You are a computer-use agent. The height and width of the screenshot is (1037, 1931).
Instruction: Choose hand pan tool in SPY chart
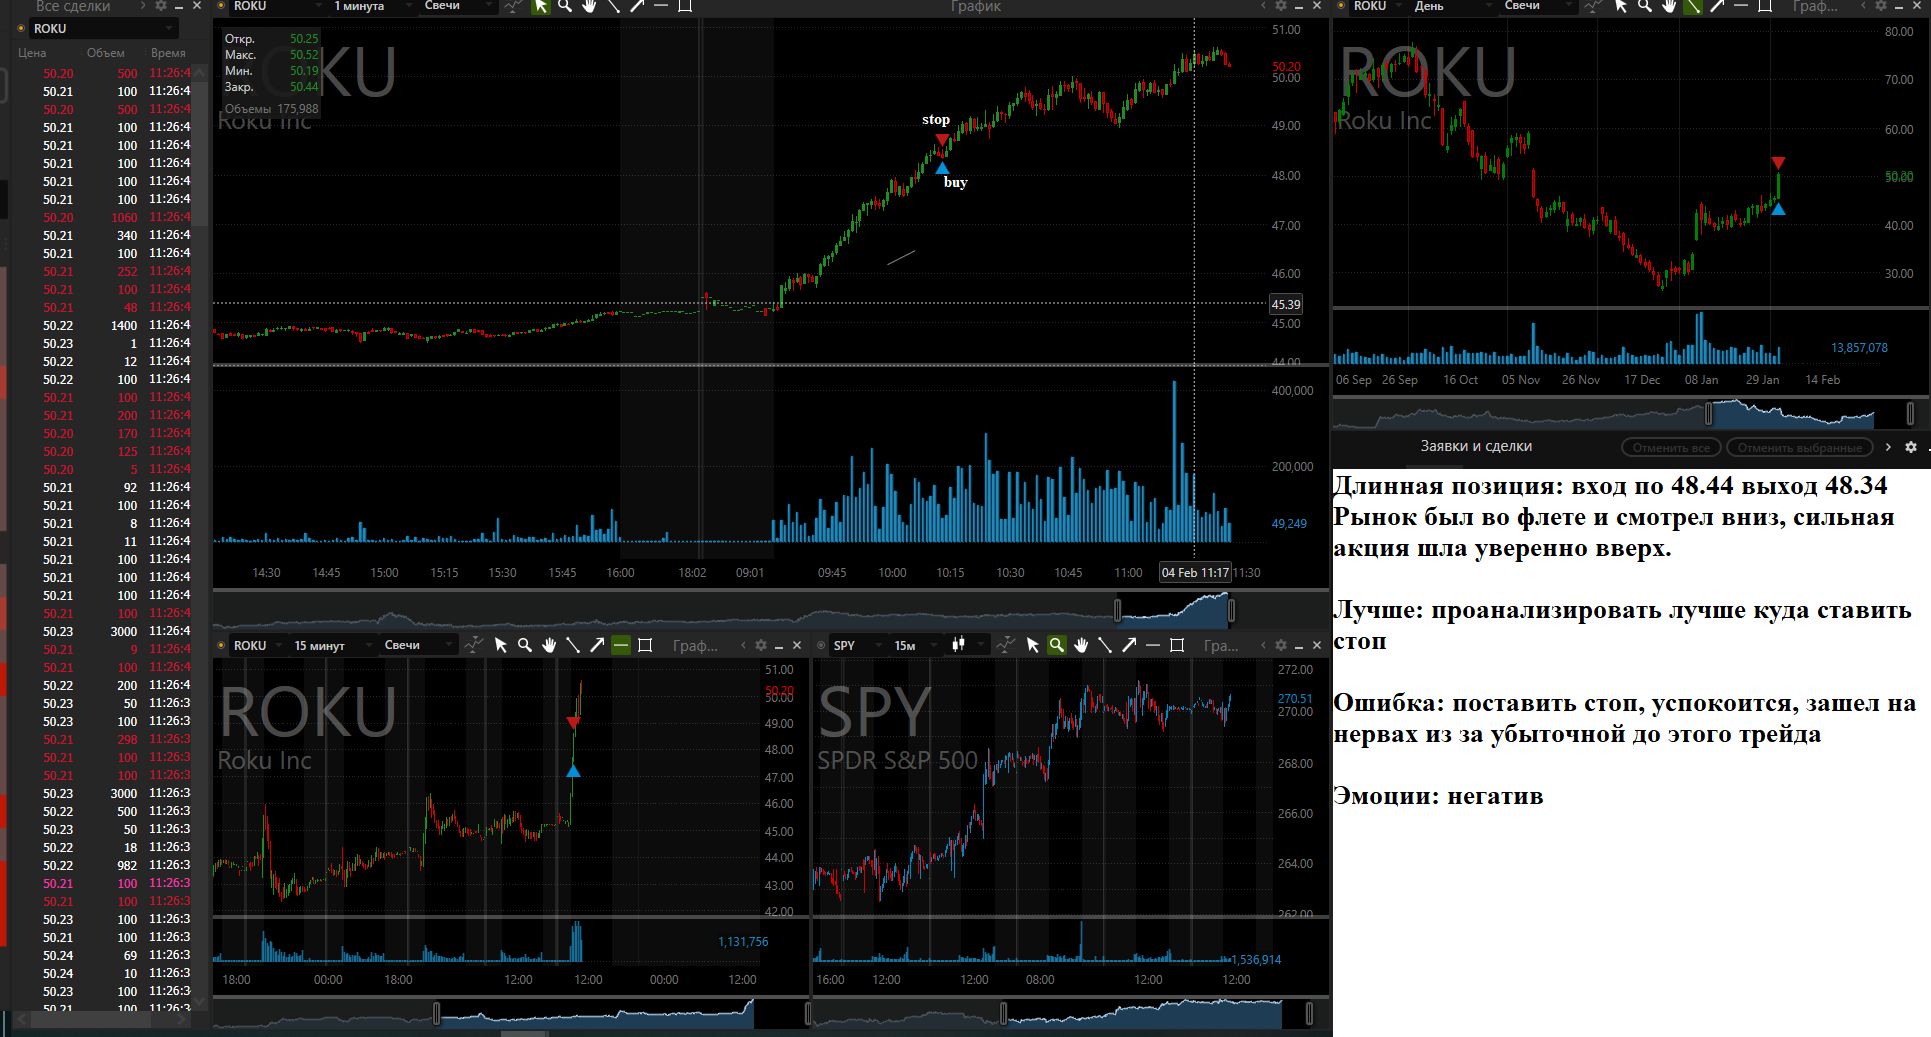tap(1081, 645)
